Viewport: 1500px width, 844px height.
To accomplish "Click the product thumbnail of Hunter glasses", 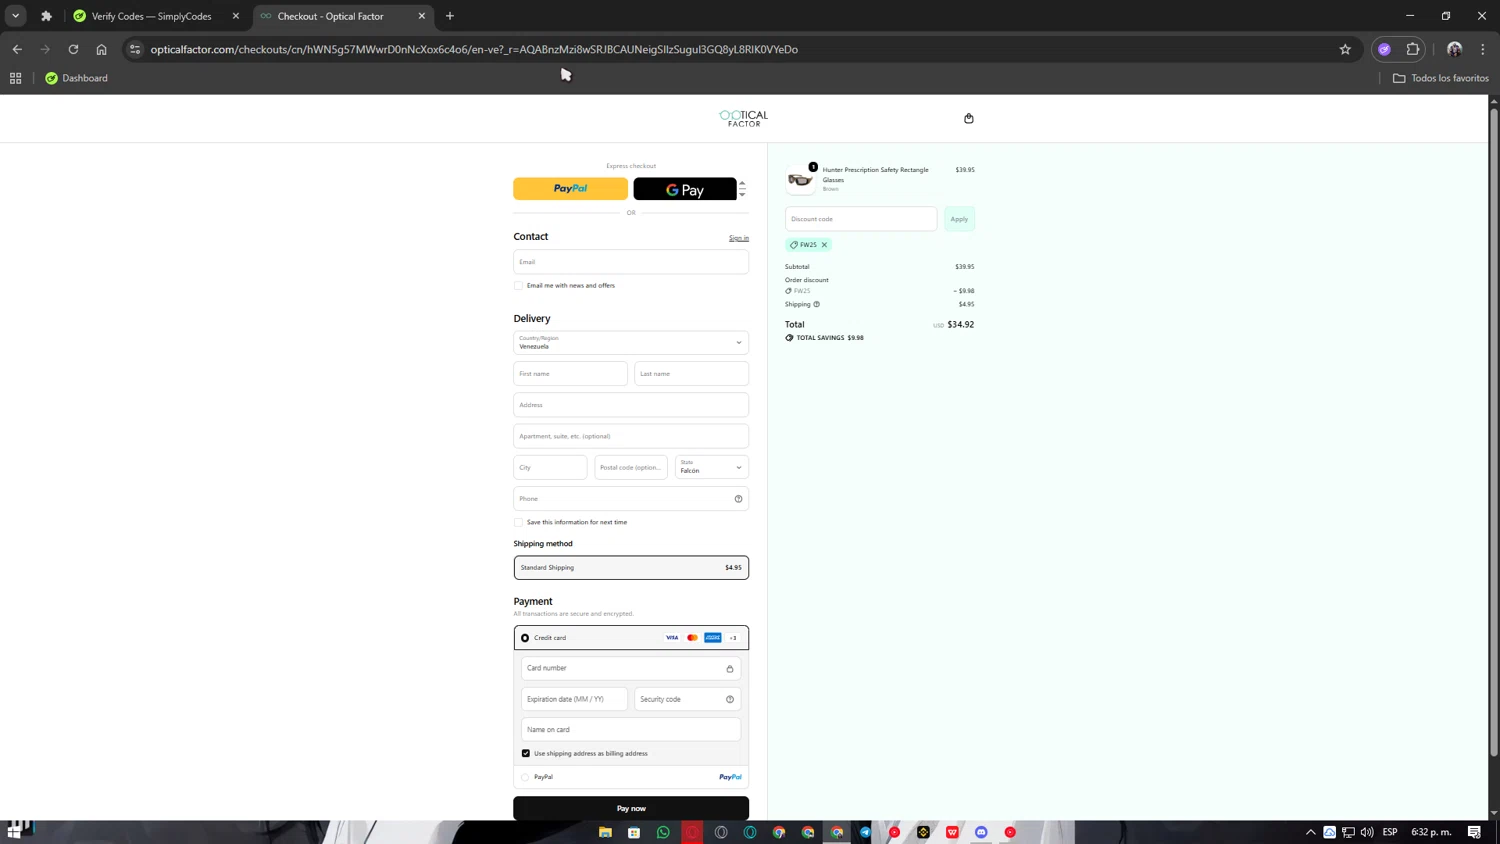I will (800, 179).
